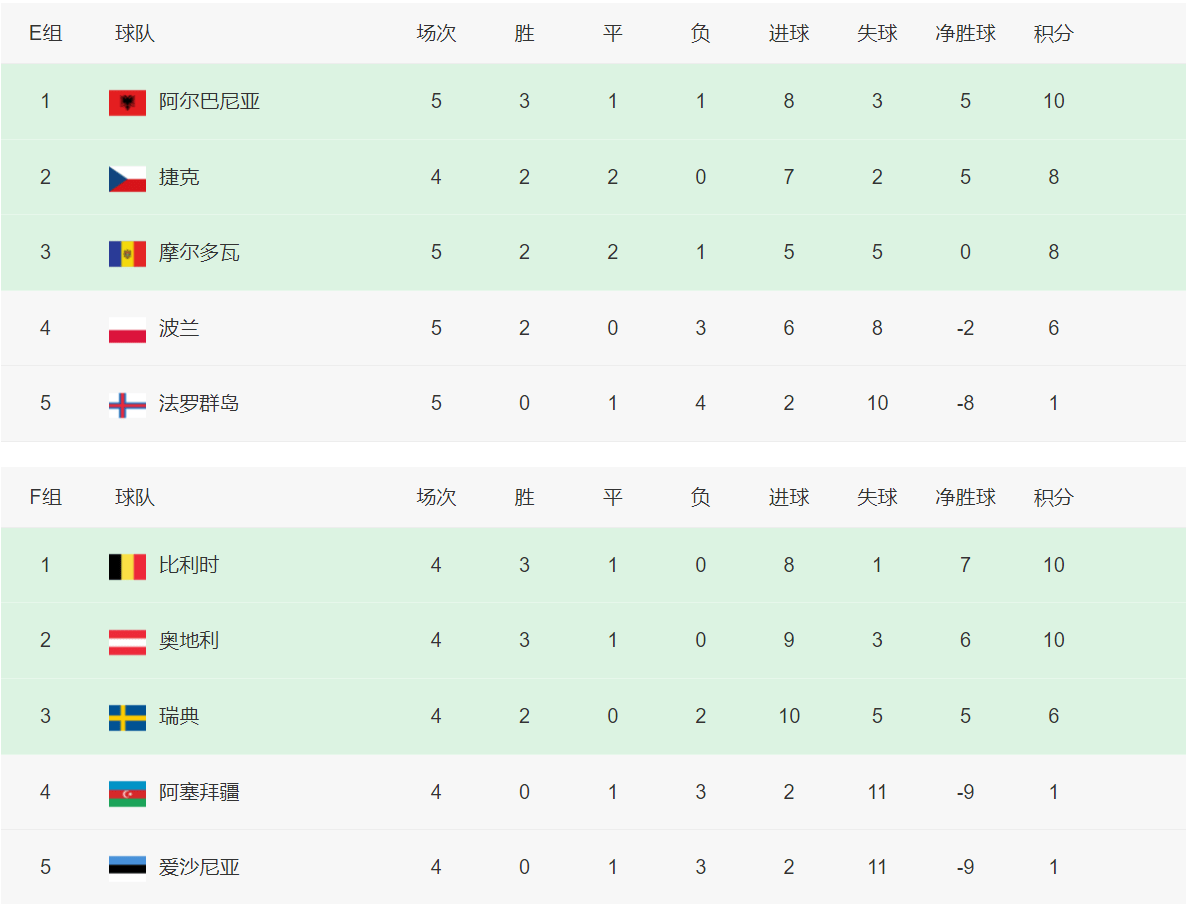Select the 波兰 team name
This screenshot has height=904, width=1190.
point(179,328)
